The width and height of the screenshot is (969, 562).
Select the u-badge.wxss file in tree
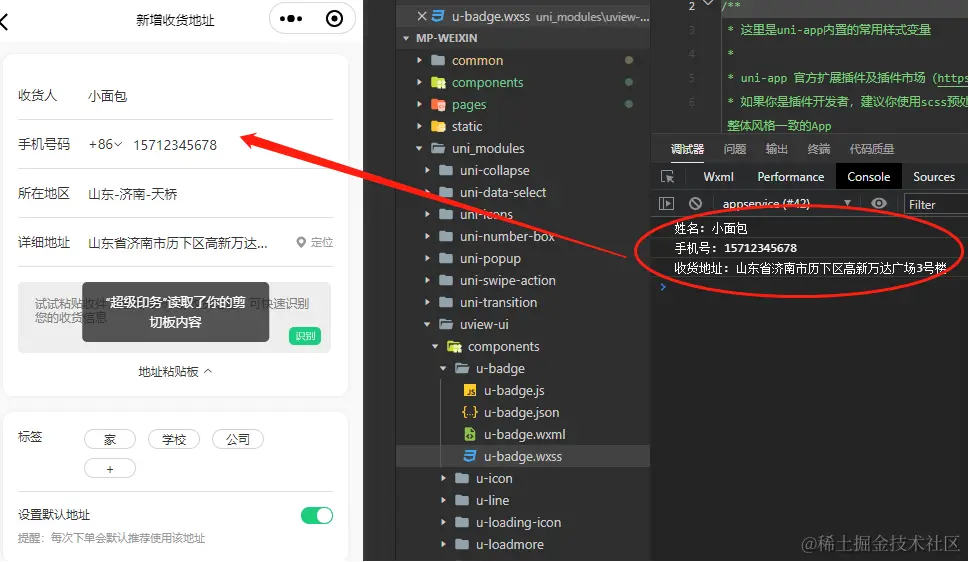[522, 456]
